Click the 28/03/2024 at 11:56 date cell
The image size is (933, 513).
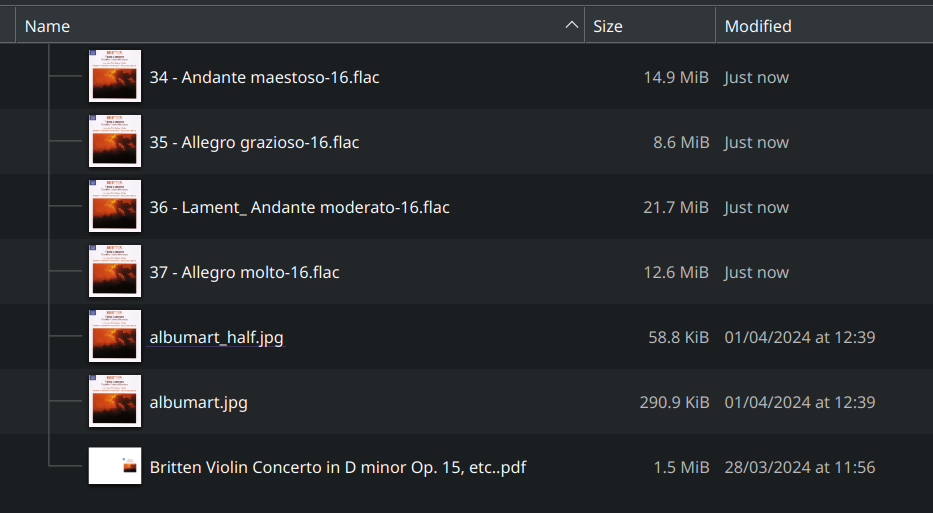tap(799, 467)
